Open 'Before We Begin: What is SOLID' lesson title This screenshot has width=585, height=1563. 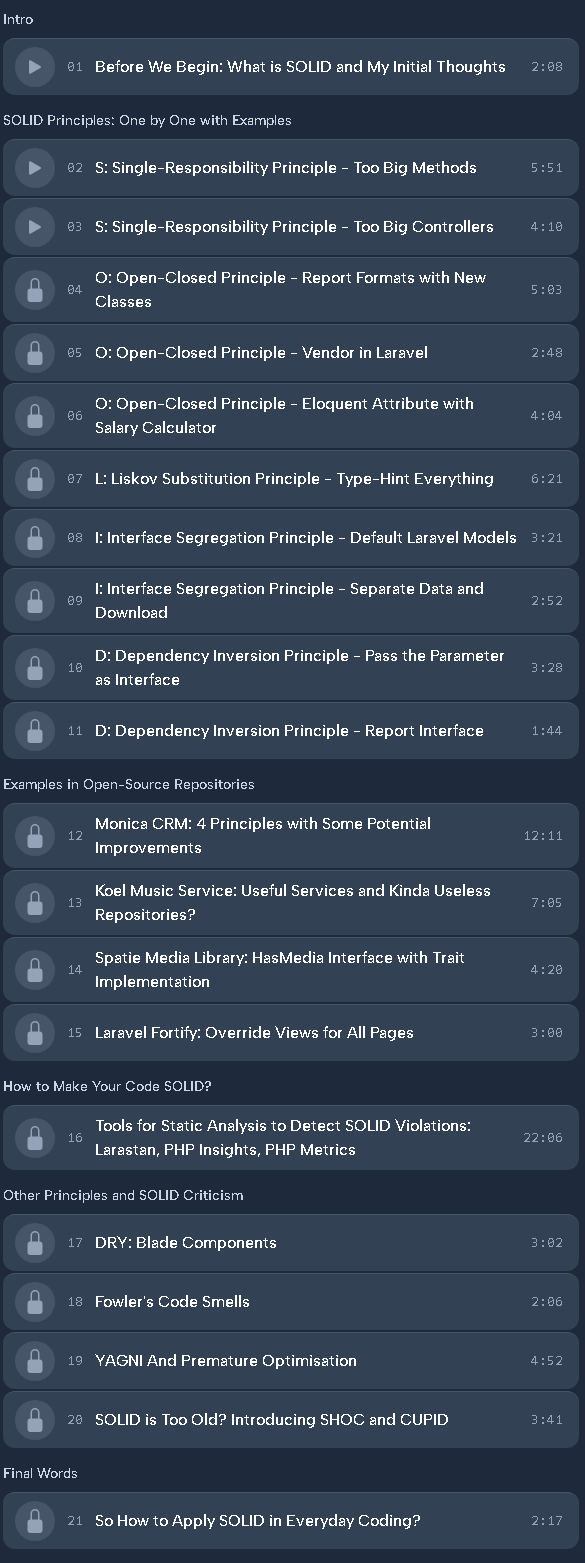click(300, 67)
